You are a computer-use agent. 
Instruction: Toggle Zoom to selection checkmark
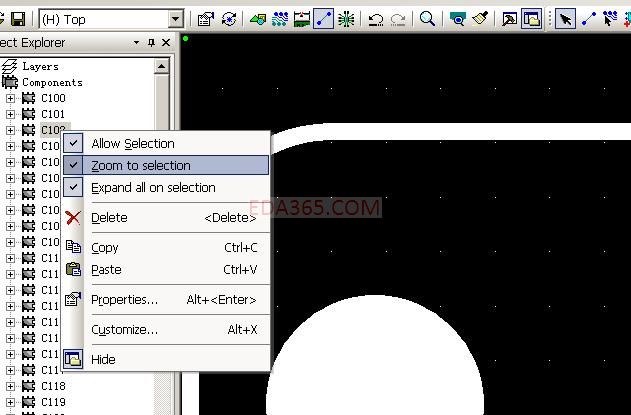coord(73,165)
